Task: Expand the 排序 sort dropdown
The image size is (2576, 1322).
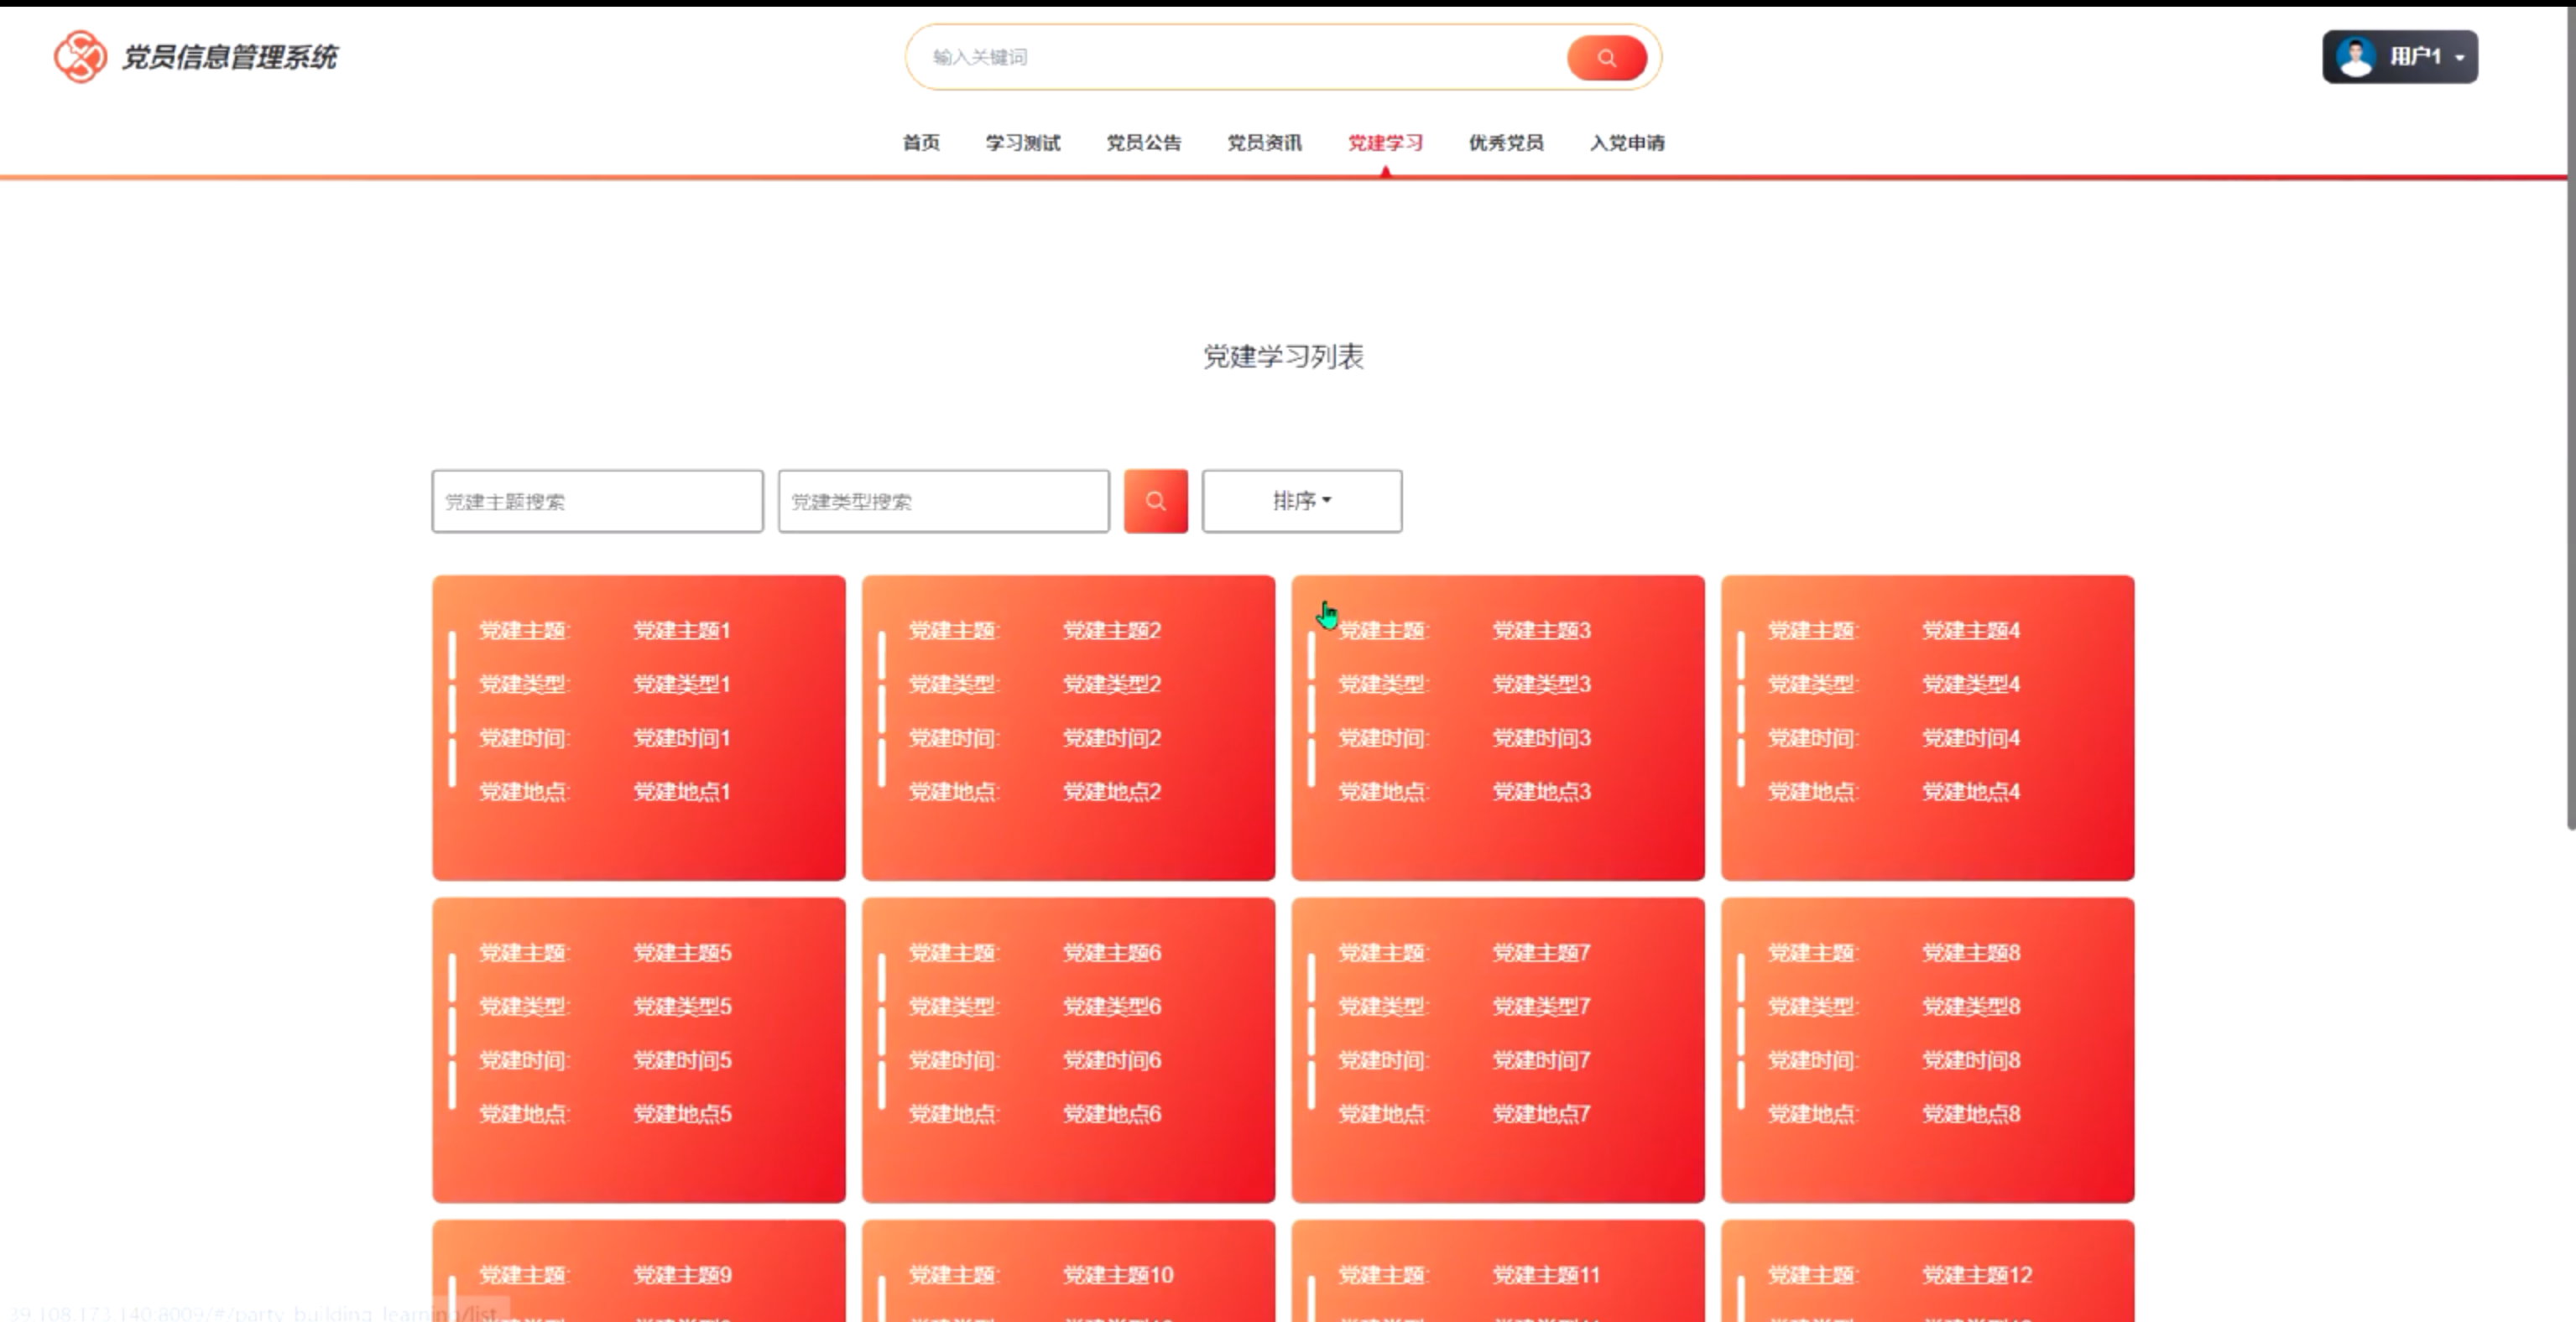Action: [x=1301, y=501]
